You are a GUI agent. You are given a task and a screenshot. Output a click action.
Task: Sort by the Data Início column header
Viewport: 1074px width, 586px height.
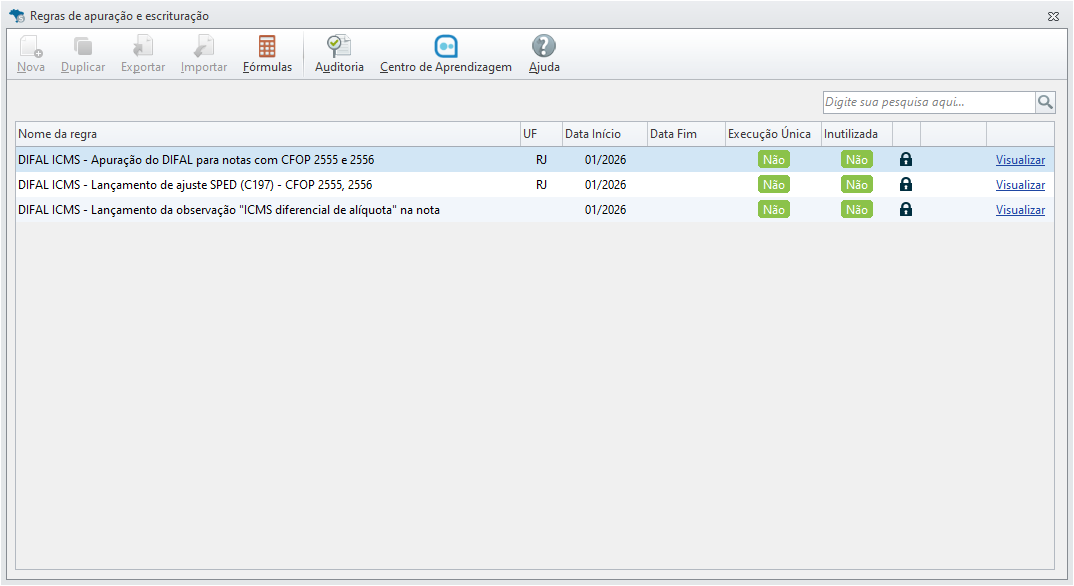[x=604, y=134]
